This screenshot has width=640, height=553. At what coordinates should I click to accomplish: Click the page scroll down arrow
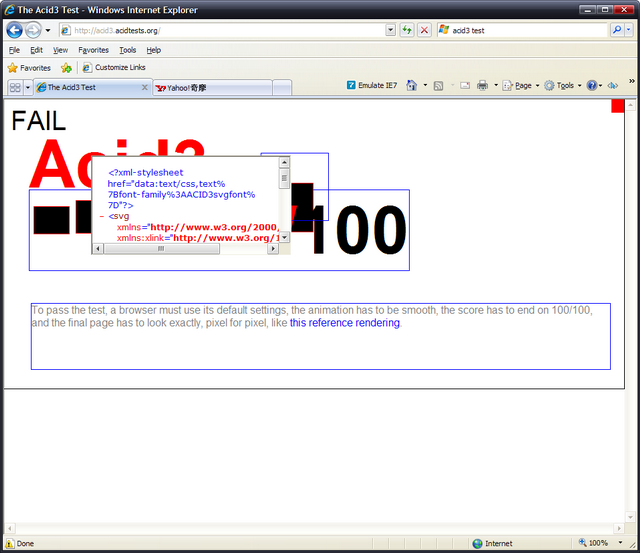tap(630, 517)
